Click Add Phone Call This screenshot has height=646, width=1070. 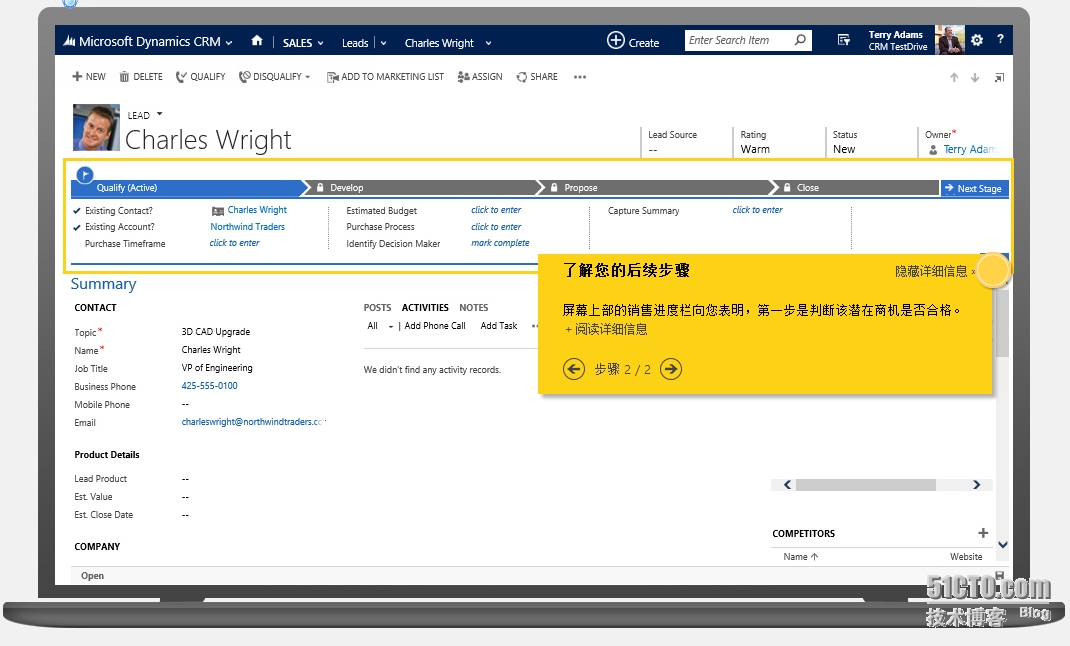point(435,326)
